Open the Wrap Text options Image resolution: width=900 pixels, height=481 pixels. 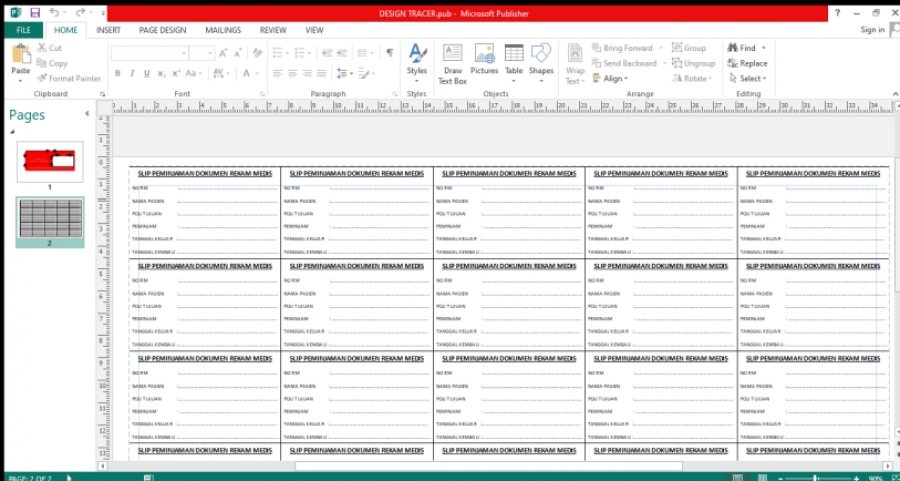click(575, 64)
